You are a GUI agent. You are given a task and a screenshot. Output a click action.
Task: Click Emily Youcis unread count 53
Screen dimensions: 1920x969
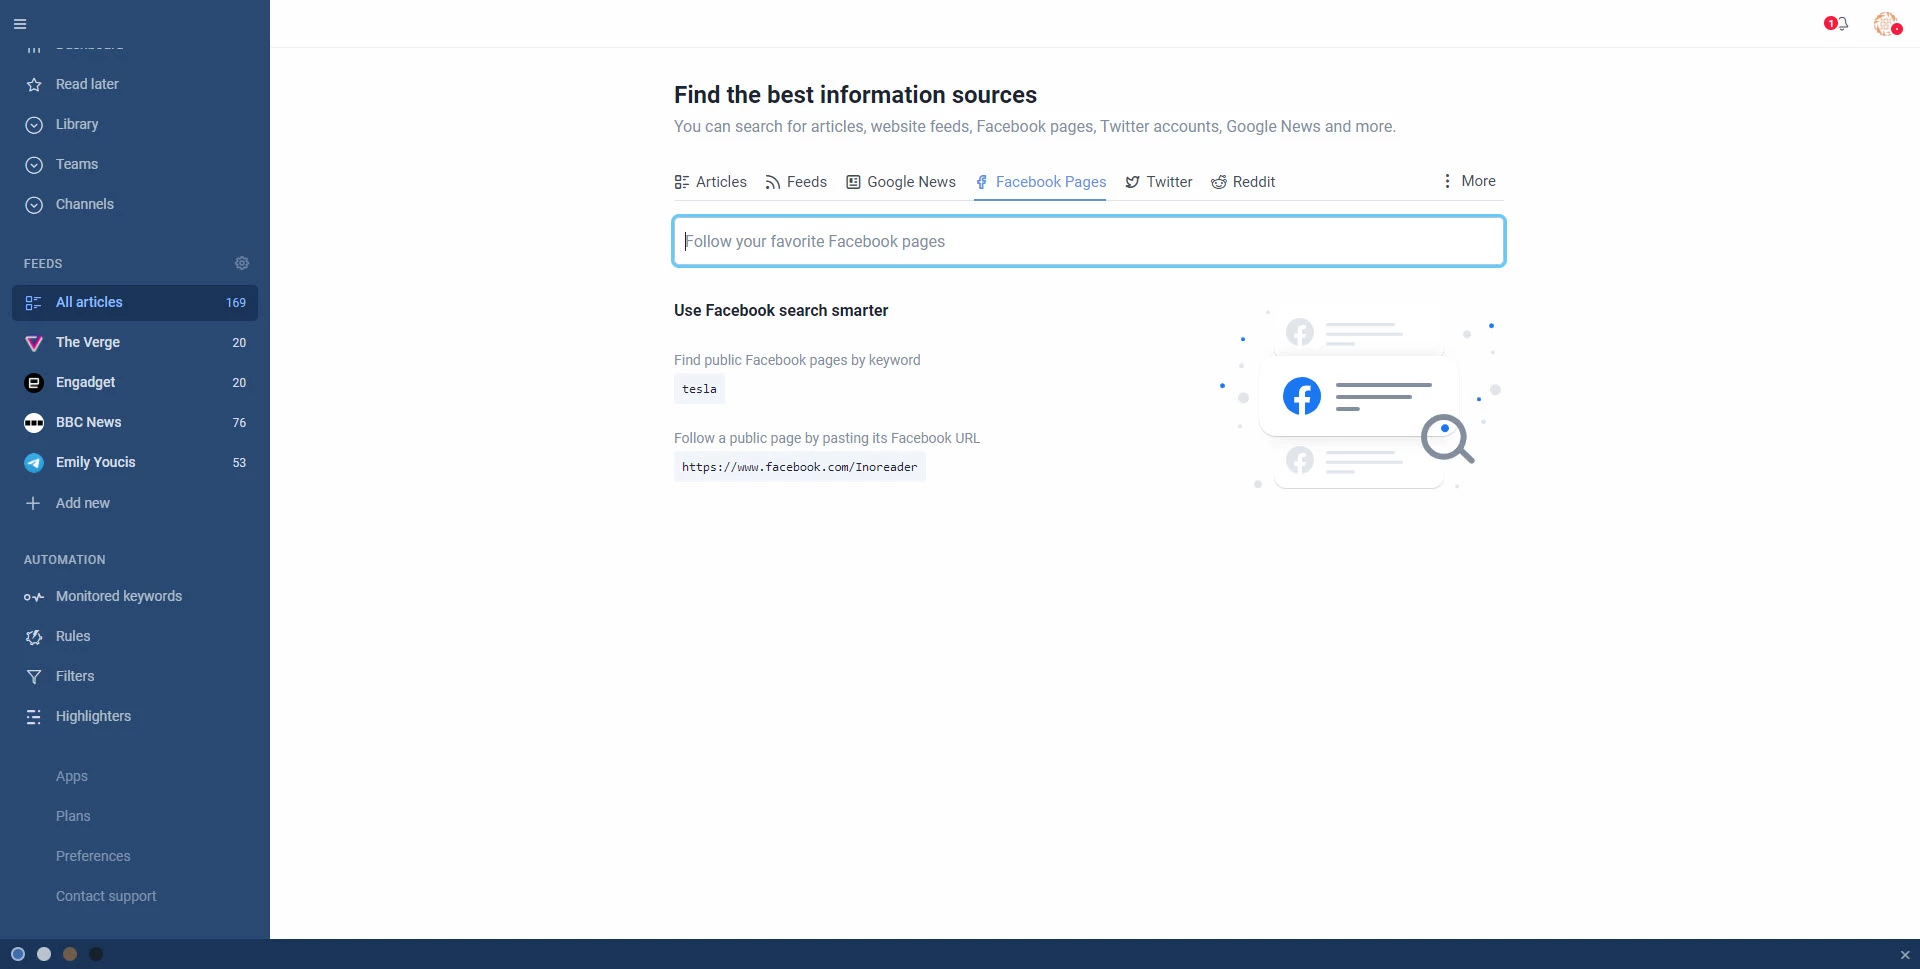coord(239,463)
